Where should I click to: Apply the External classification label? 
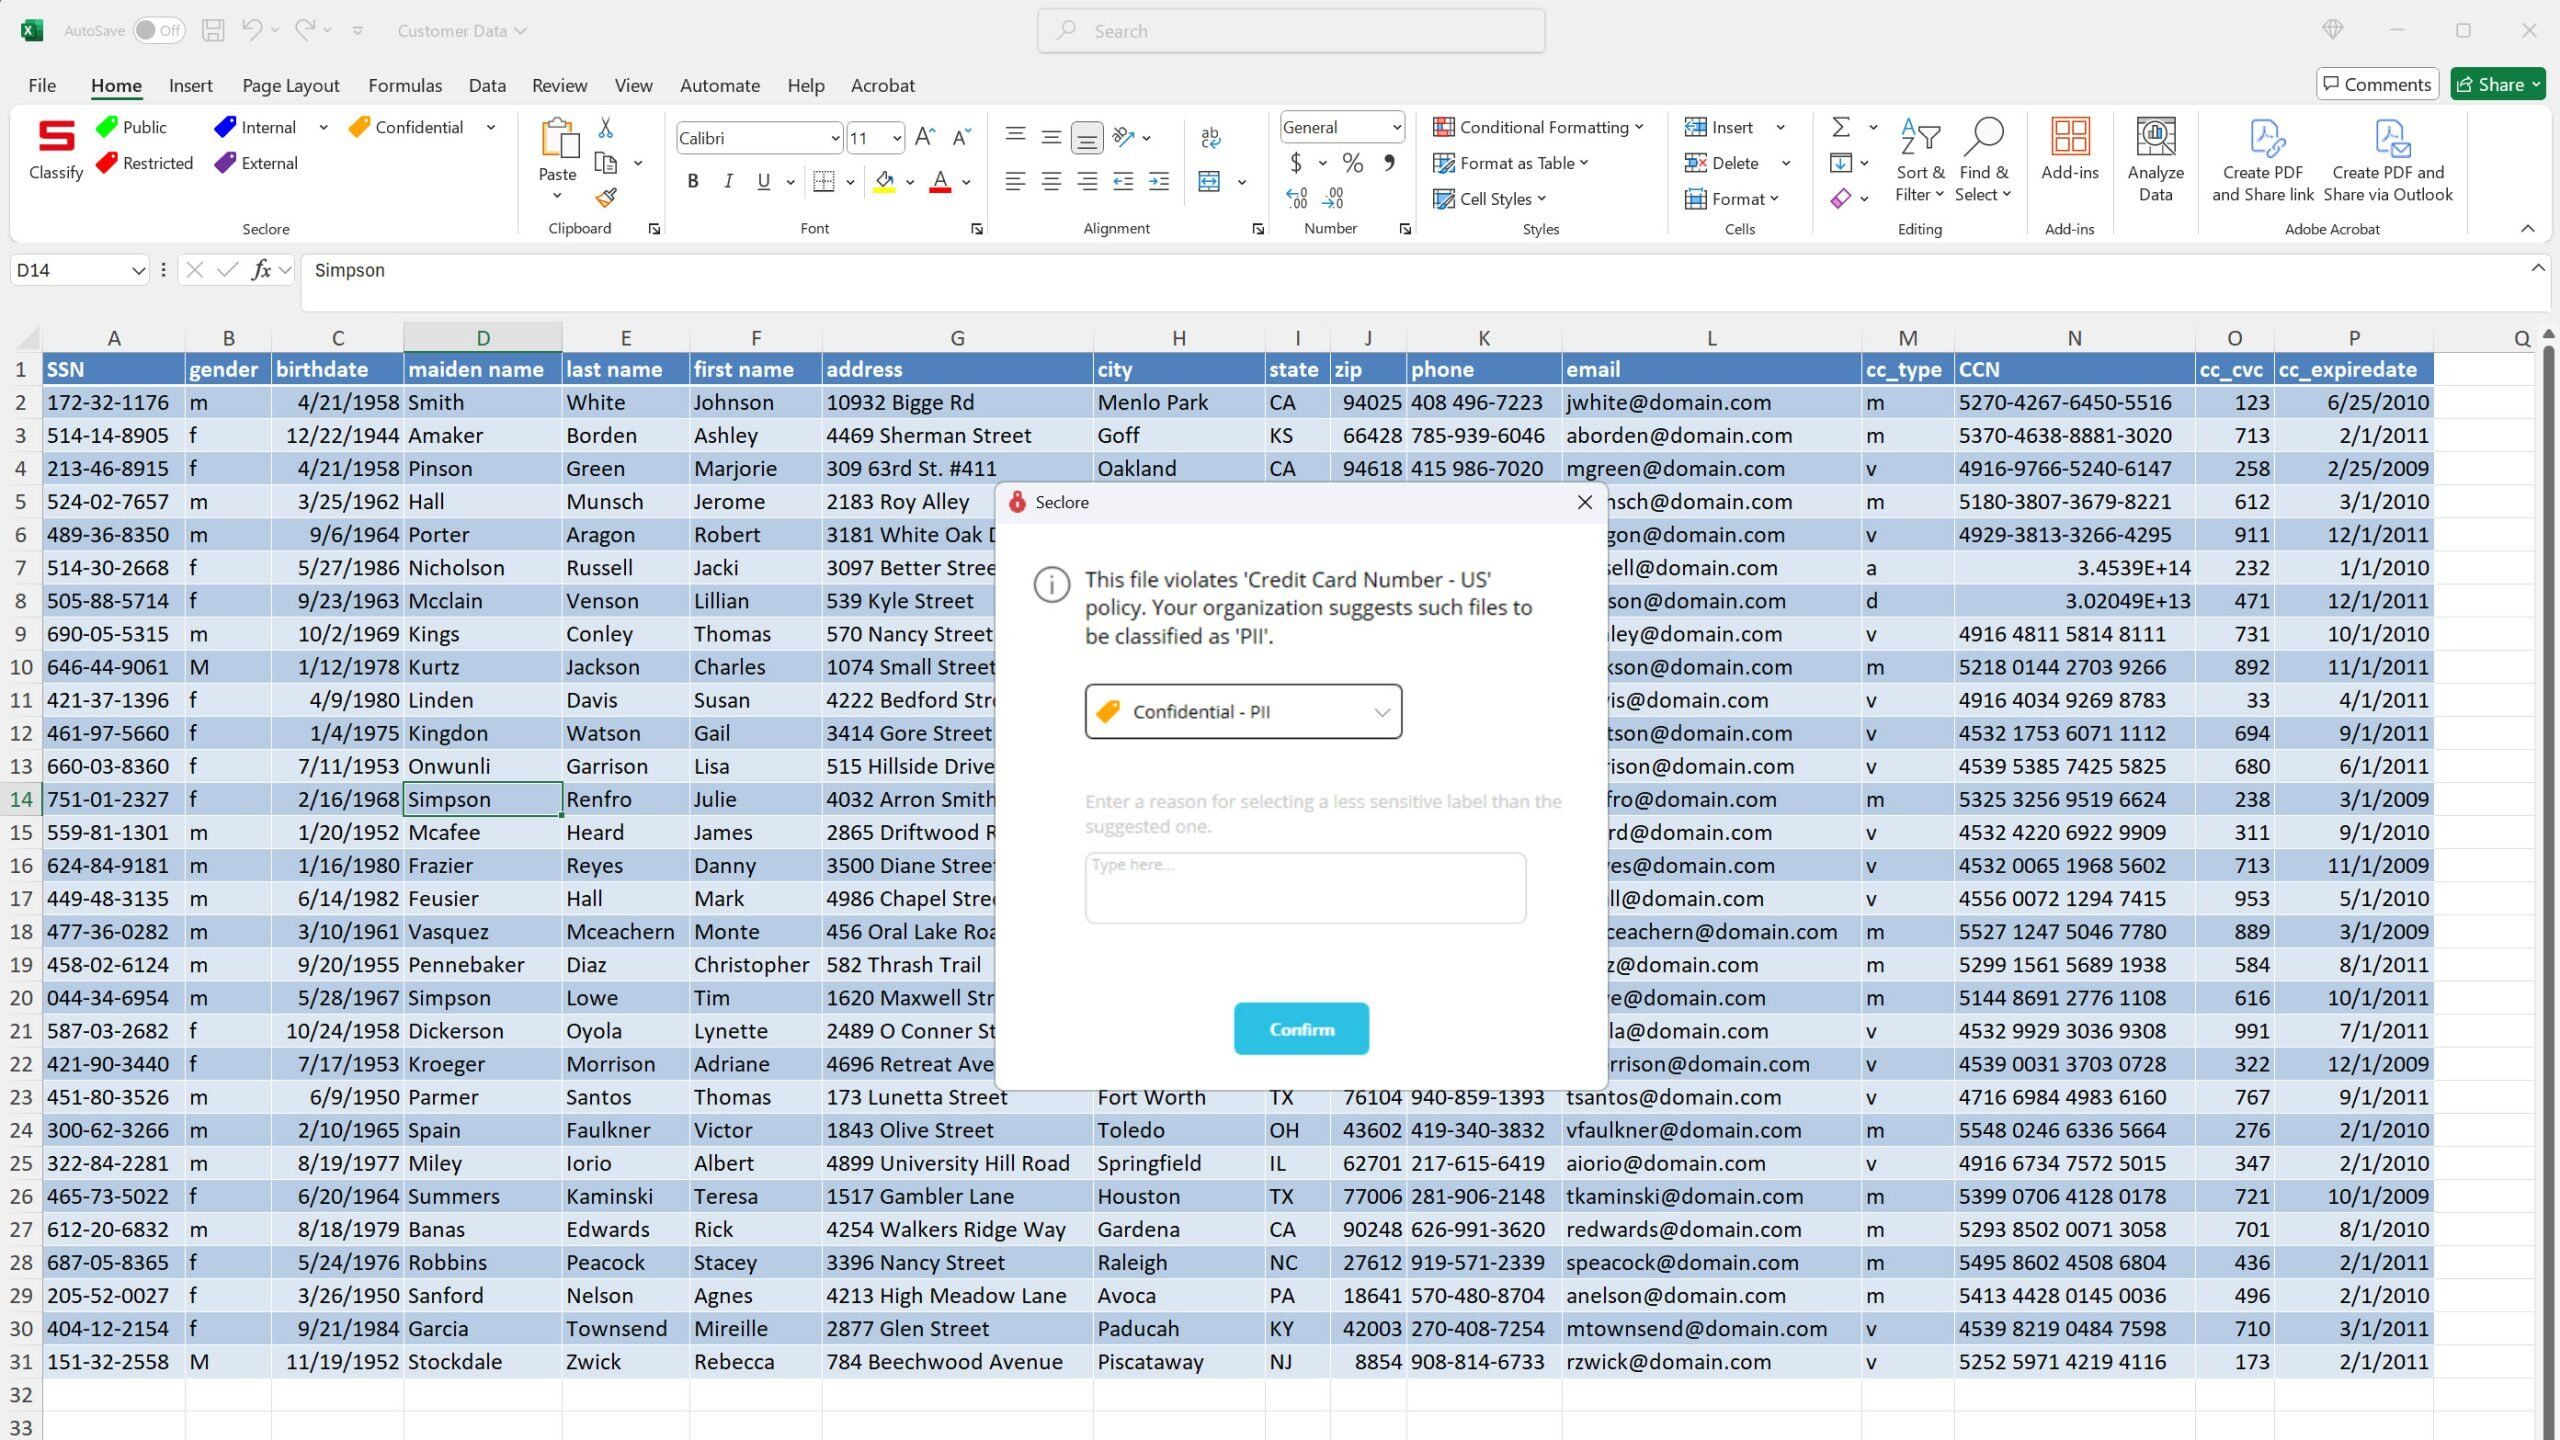[257, 163]
